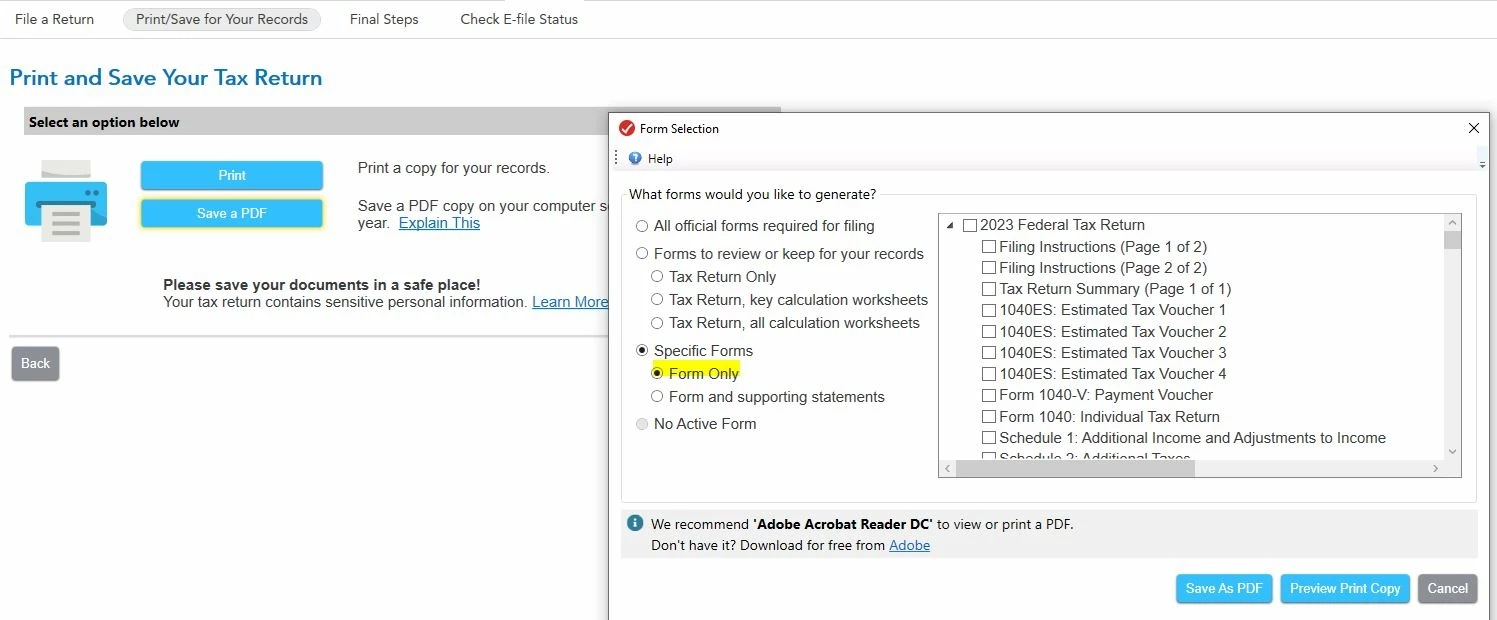Image resolution: width=1497 pixels, height=620 pixels.
Task: Select All official forms required for filing
Action: coord(642,226)
